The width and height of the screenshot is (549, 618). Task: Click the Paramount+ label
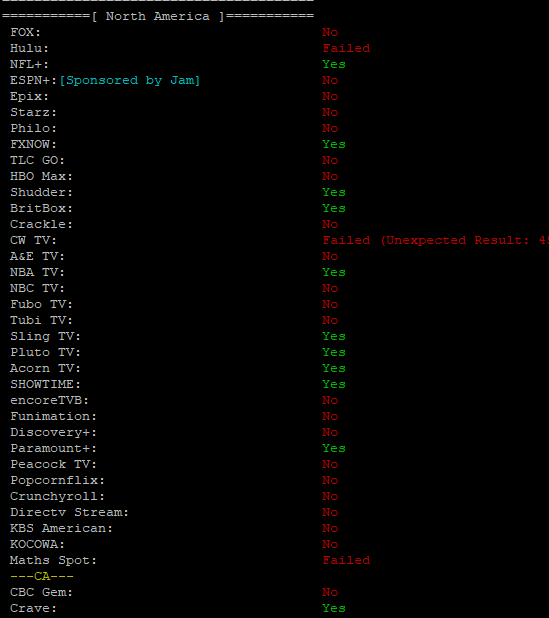pos(53,449)
